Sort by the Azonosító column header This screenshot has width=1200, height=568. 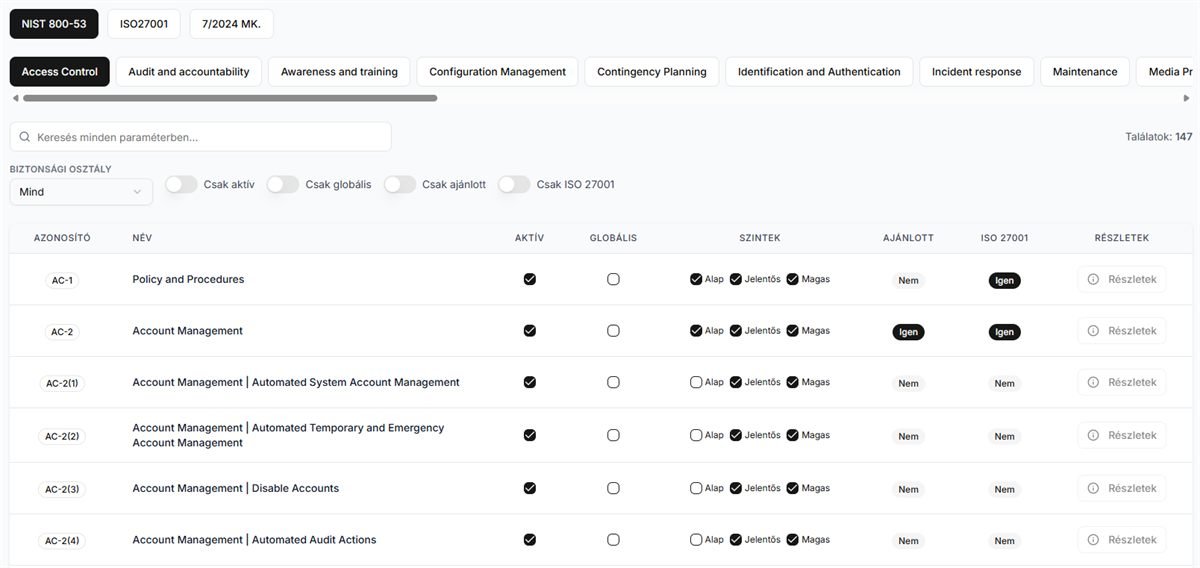coord(62,238)
